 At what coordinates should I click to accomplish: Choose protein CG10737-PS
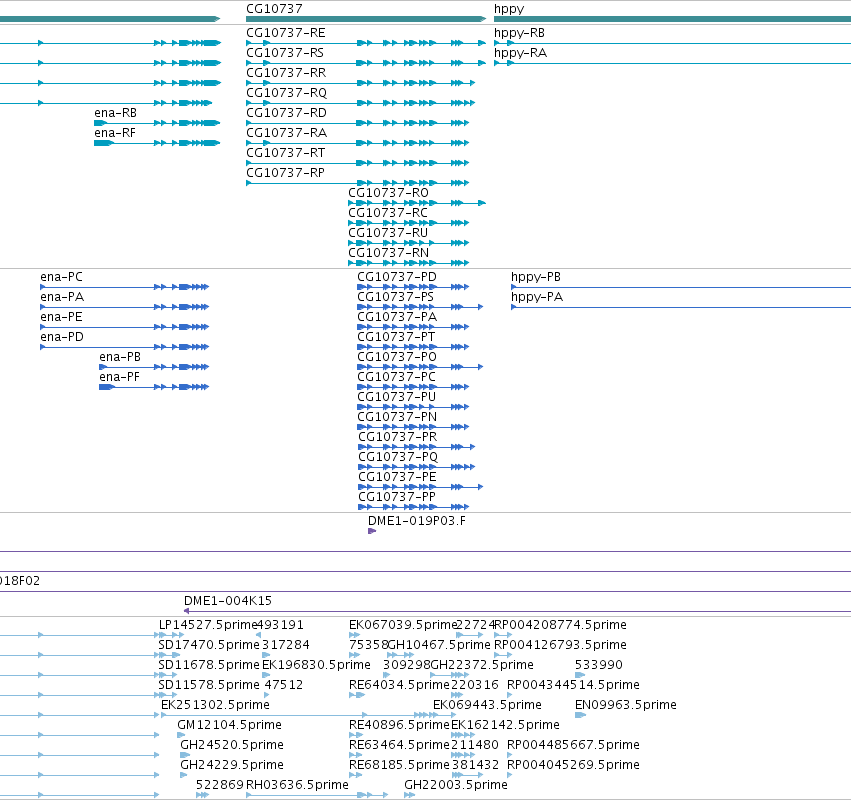coord(396,297)
